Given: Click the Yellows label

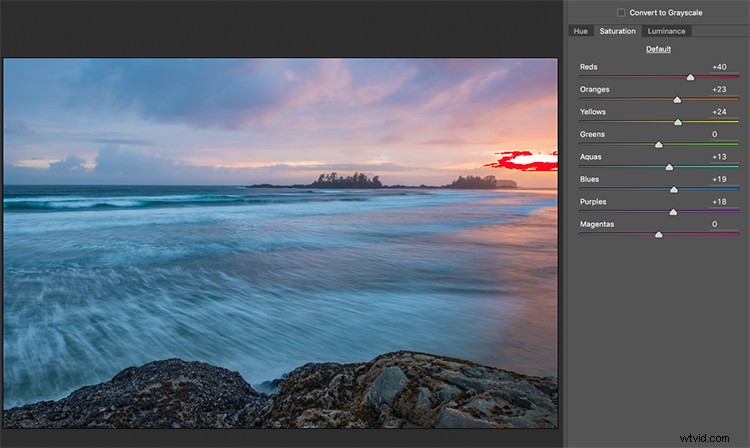Looking at the screenshot, I should point(593,112).
